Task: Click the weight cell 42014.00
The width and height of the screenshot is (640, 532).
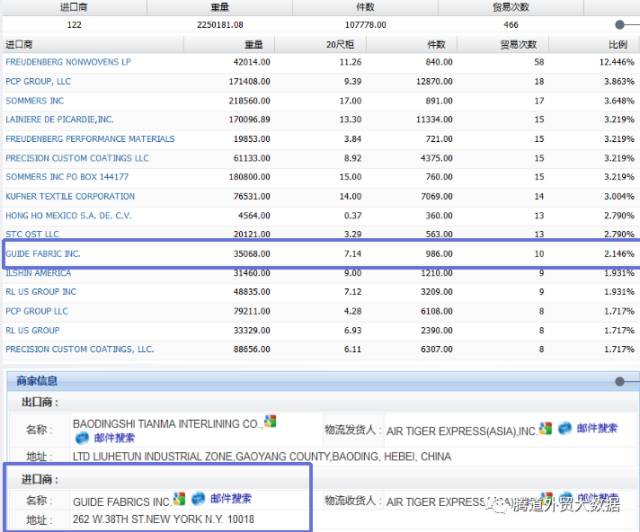Action: pos(252,62)
